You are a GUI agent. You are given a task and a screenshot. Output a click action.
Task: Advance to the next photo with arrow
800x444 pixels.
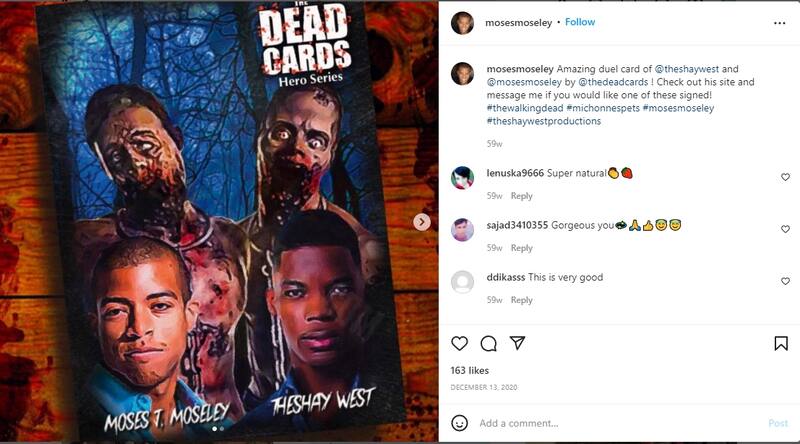[x=421, y=222]
